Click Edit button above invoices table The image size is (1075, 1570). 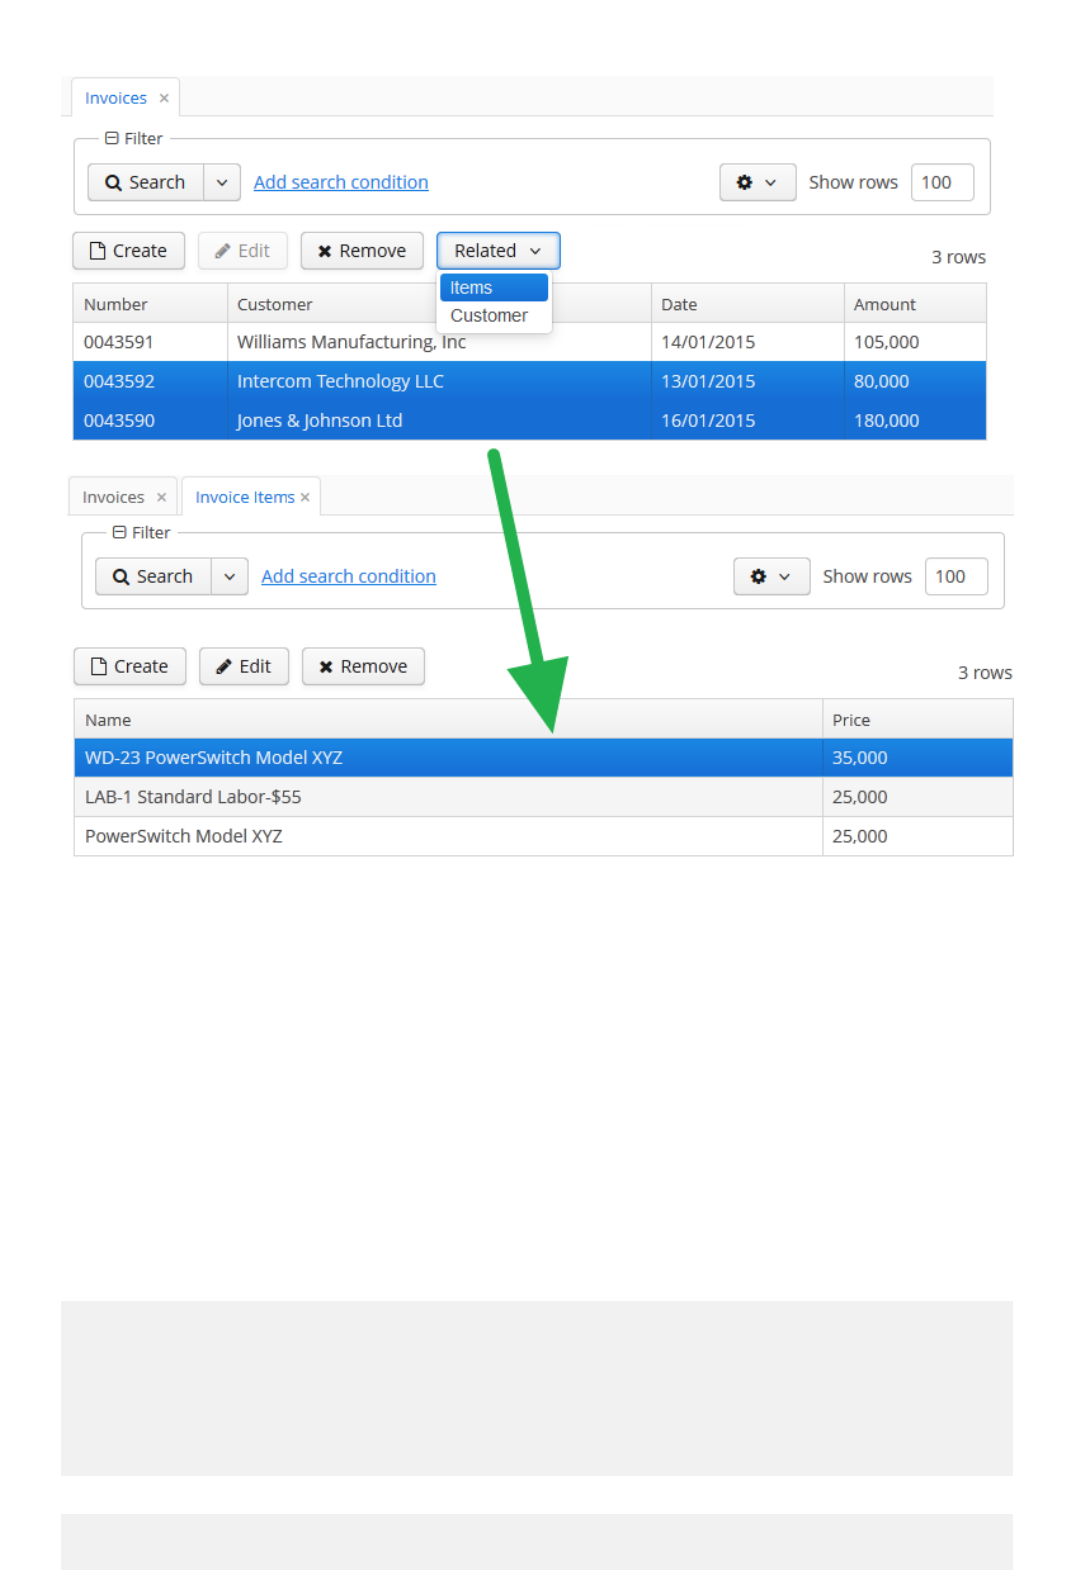pyautogui.click(x=243, y=251)
